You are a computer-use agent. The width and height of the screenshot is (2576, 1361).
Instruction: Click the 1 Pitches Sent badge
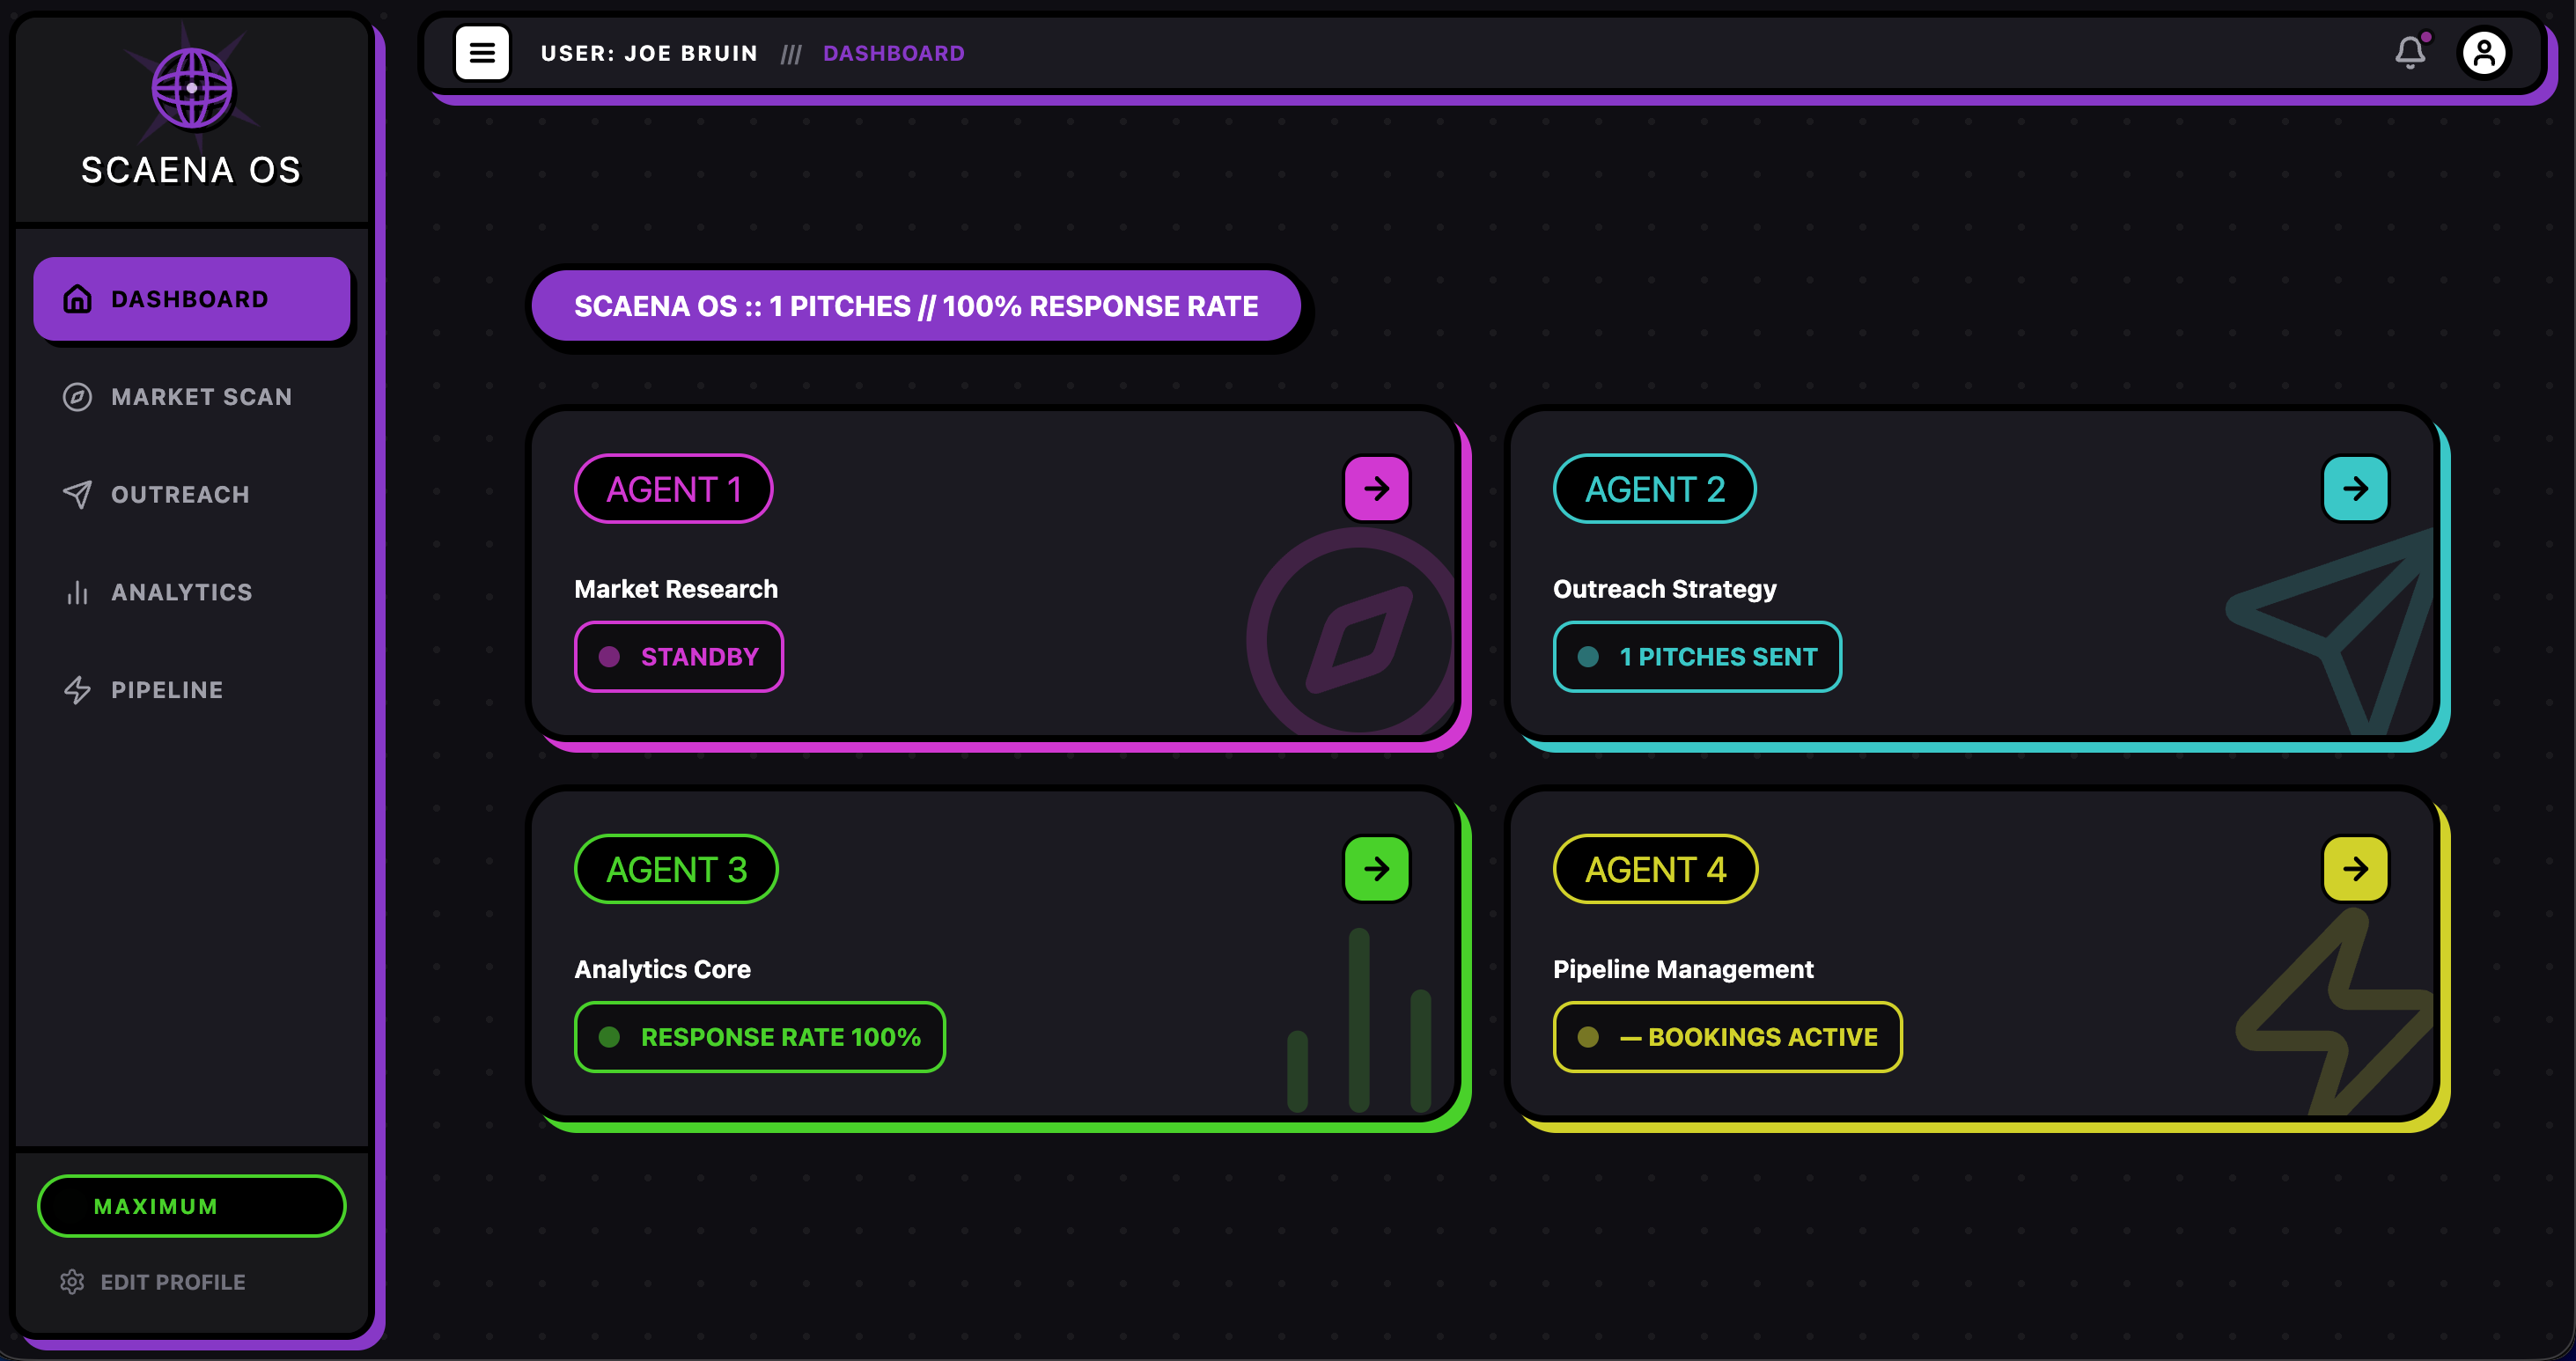coord(1696,657)
